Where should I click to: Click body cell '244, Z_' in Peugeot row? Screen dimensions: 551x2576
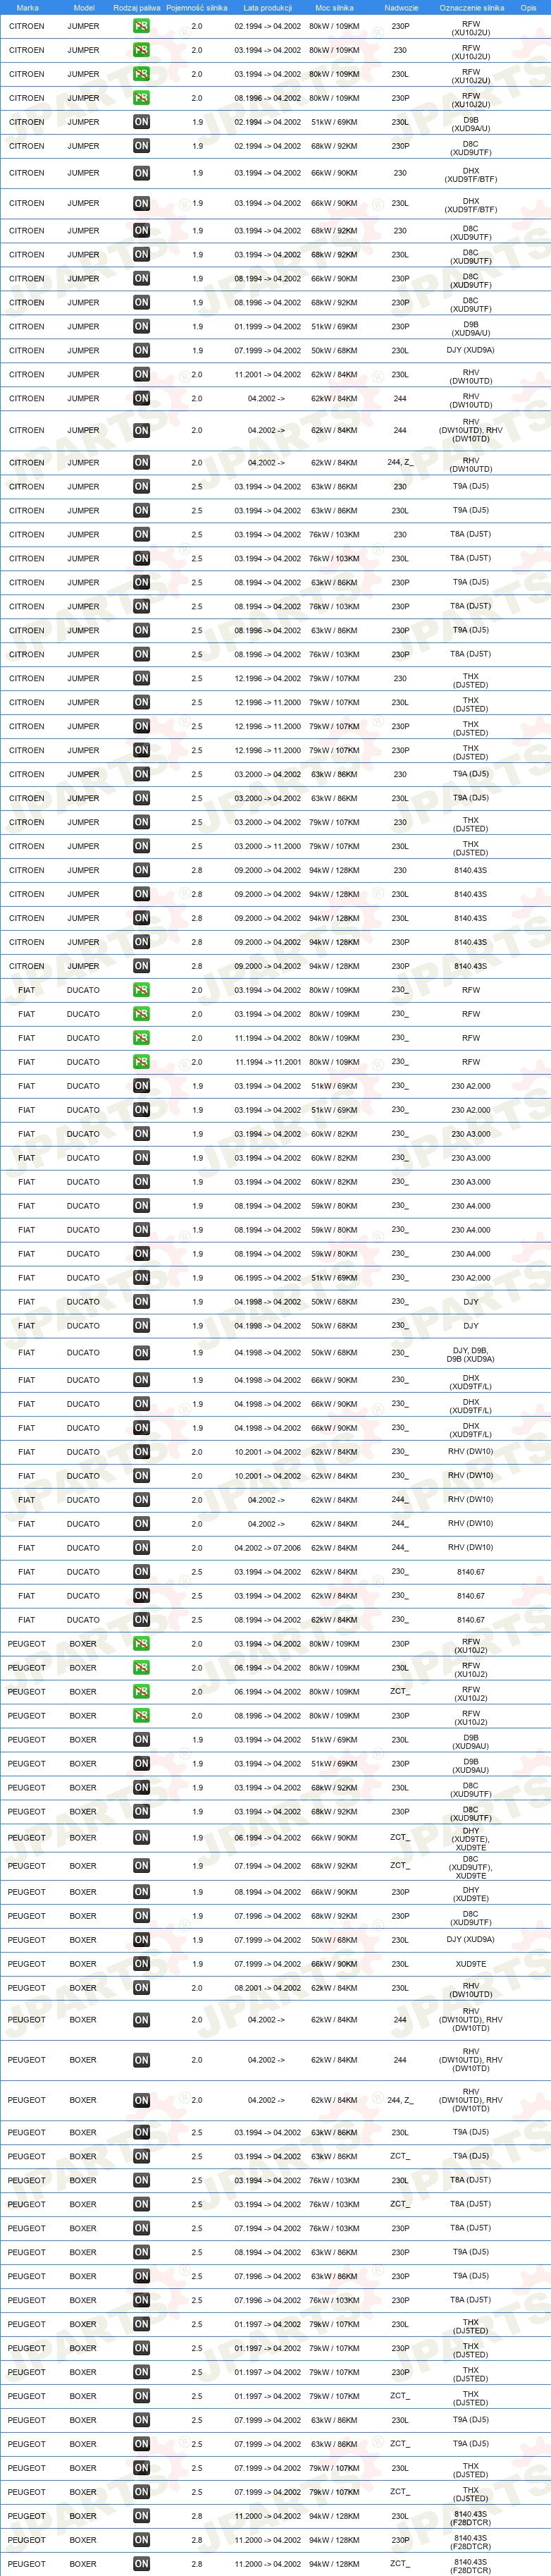(x=400, y=2100)
